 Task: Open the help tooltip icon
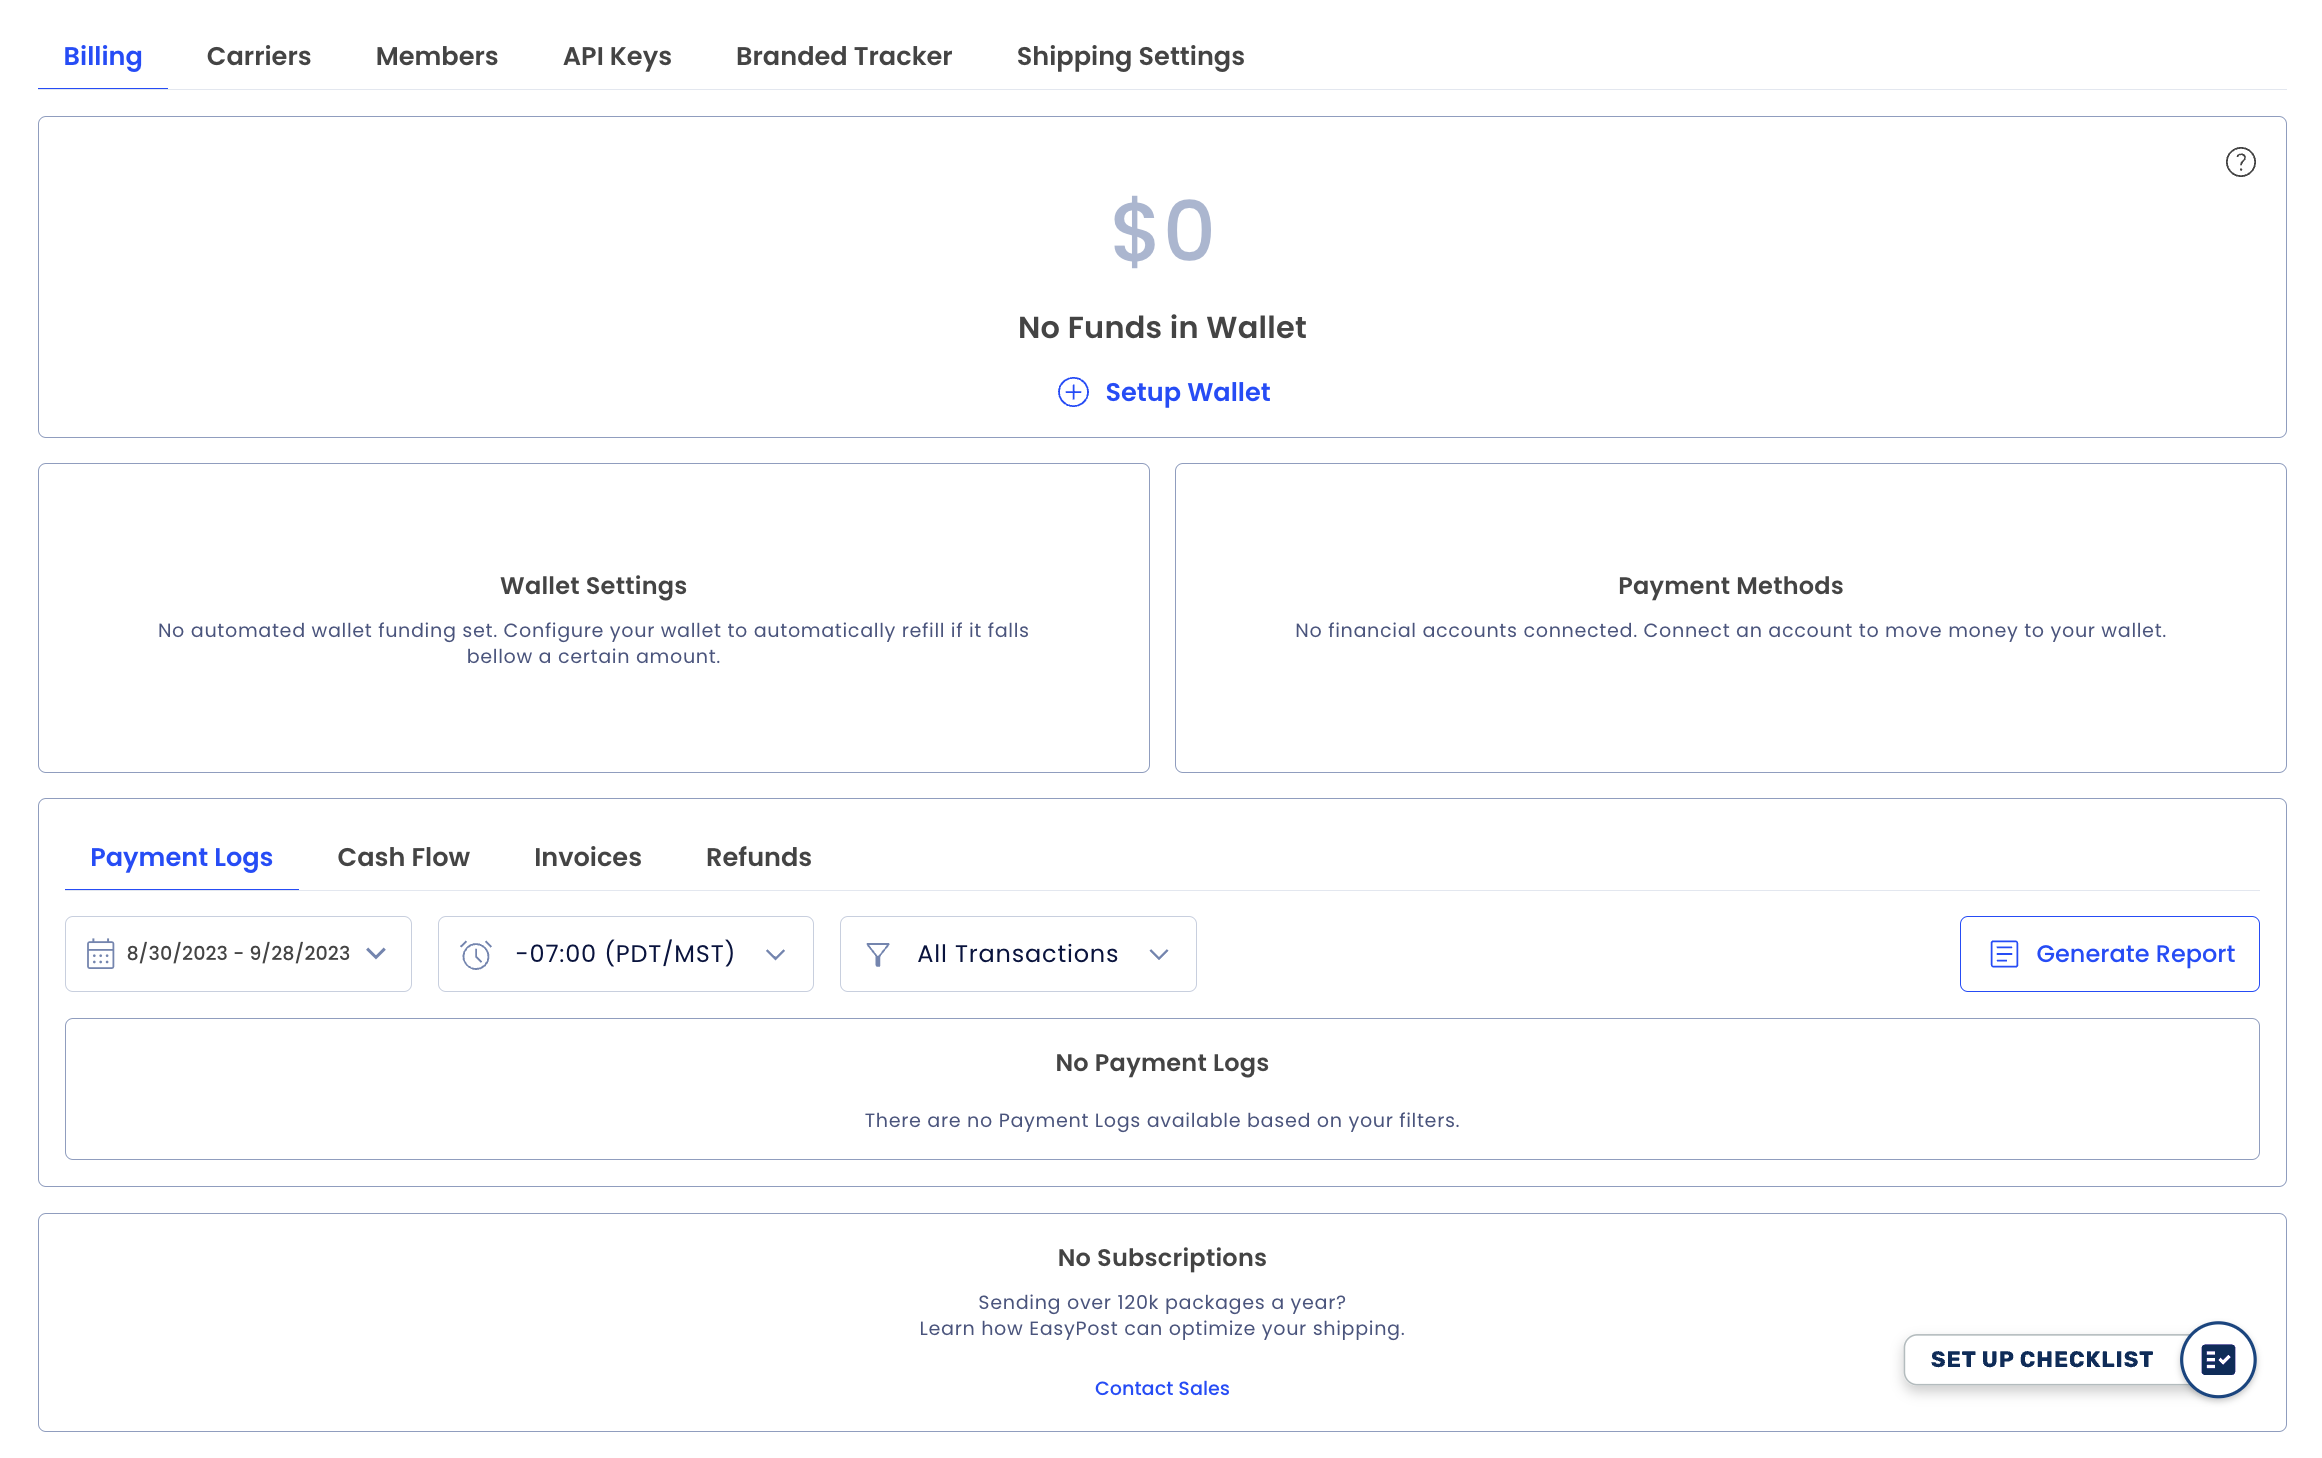click(2240, 162)
